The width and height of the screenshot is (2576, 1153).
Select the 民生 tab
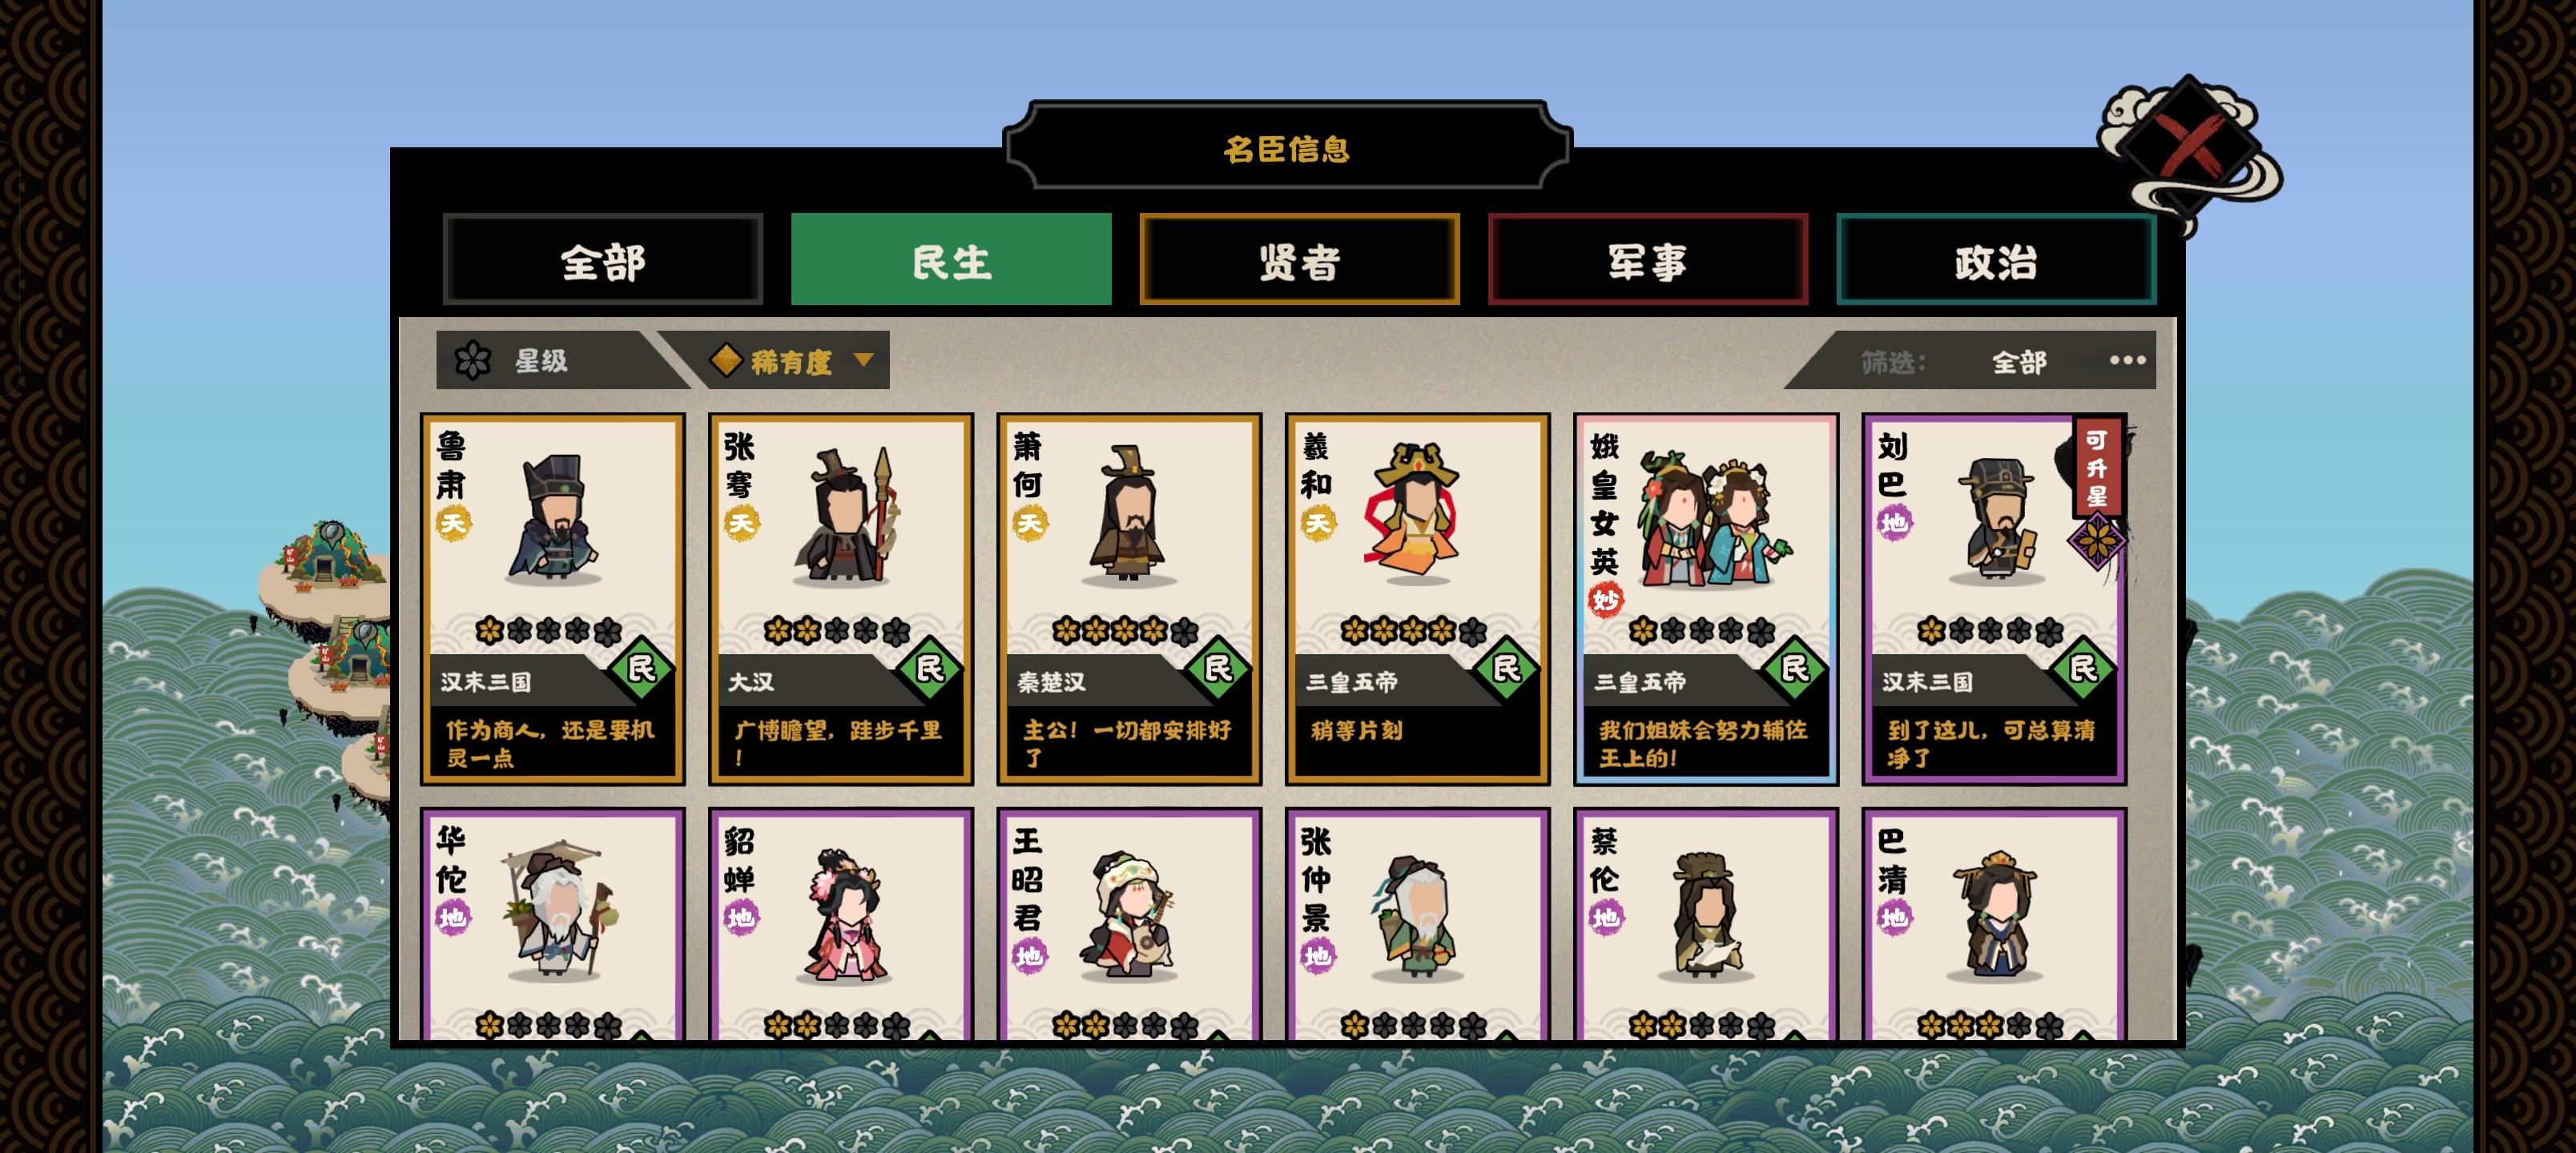click(x=951, y=260)
